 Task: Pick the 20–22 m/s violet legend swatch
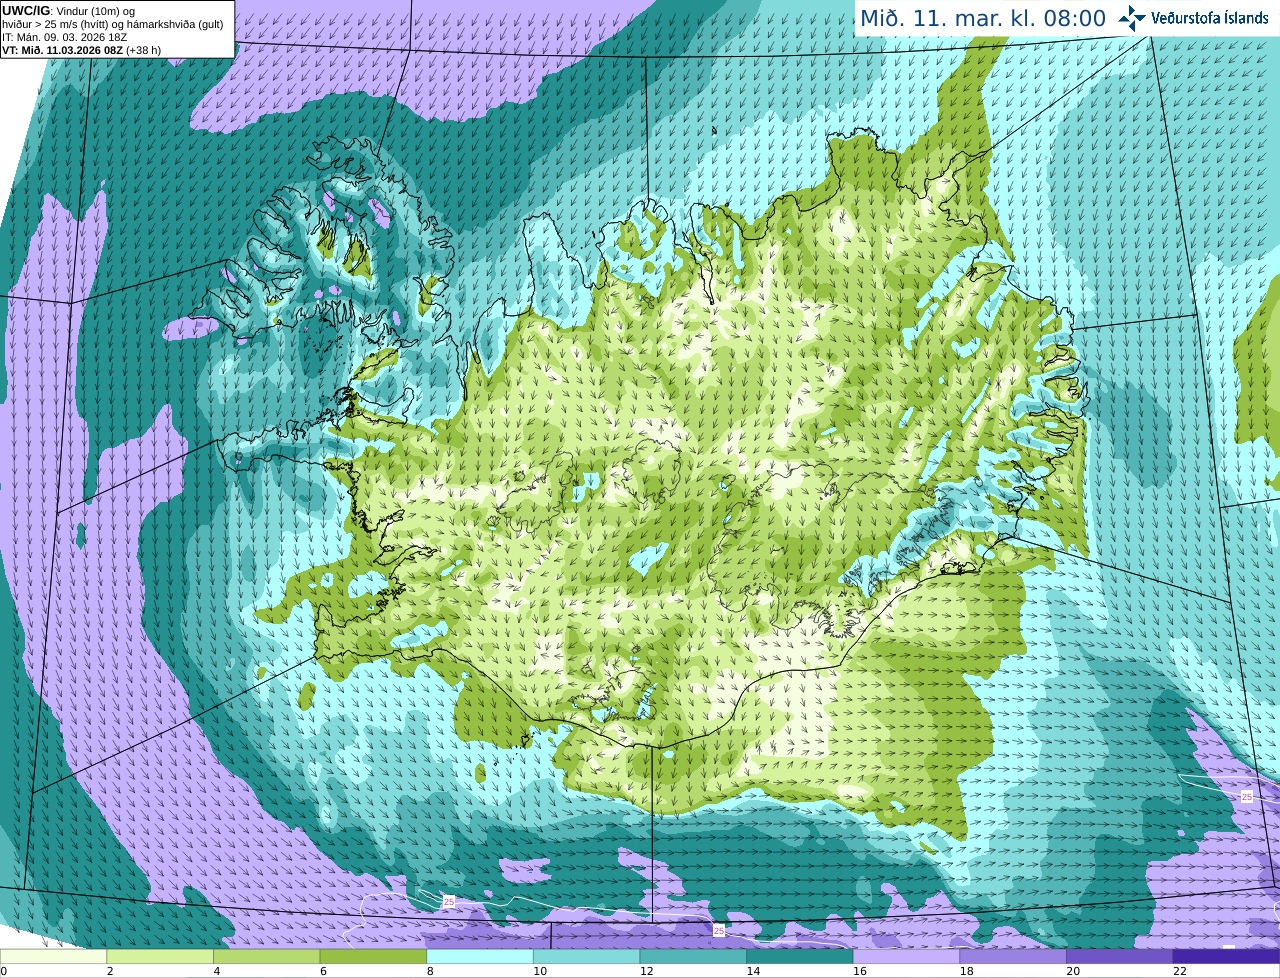(1120, 957)
